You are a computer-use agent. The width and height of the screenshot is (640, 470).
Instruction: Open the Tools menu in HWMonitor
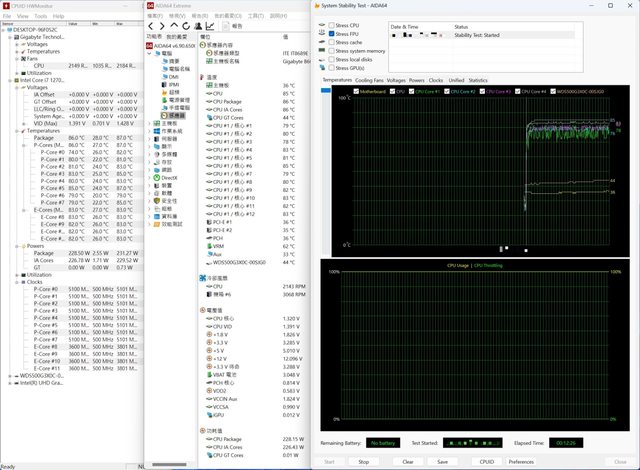click(x=40, y=16)
